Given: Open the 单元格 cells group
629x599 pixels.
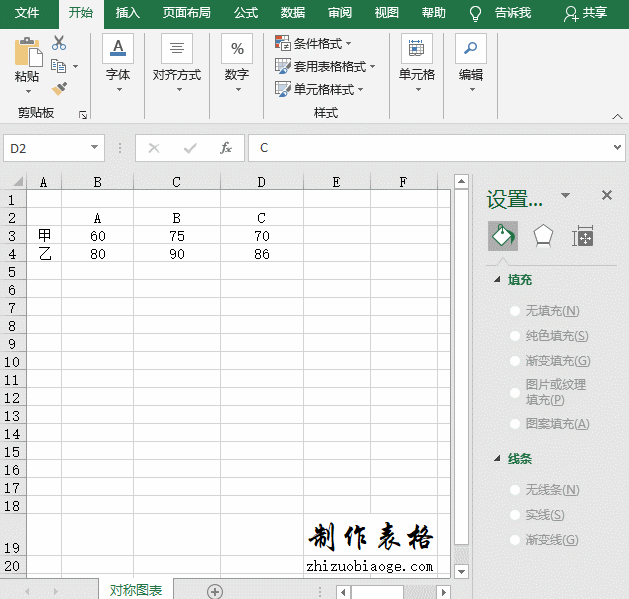Looking at the screenshot, I should [417, 63].
